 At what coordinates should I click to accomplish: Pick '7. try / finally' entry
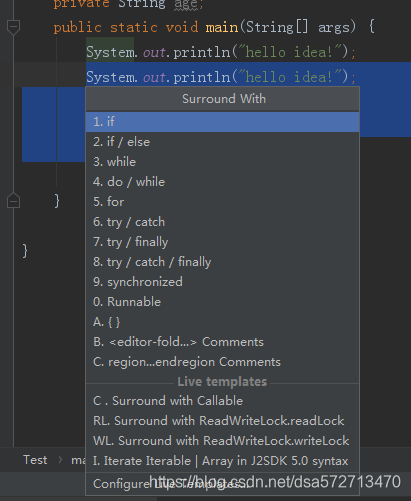point(222,242)
